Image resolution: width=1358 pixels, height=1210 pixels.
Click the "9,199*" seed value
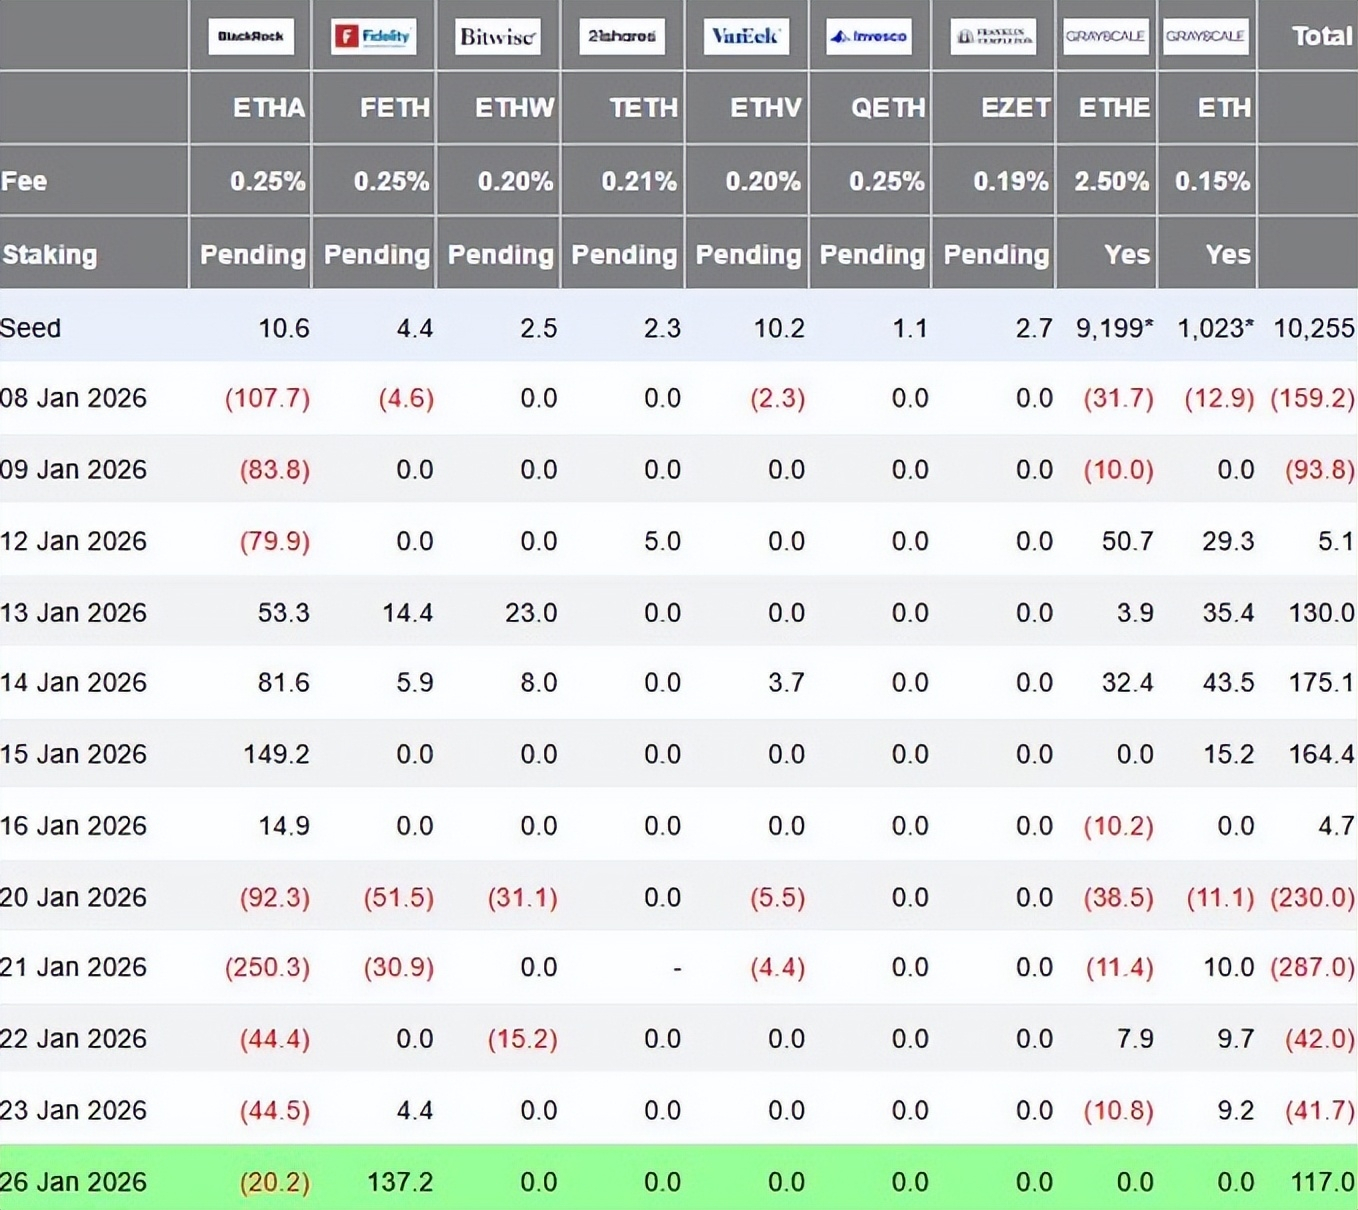(1115, 328)
